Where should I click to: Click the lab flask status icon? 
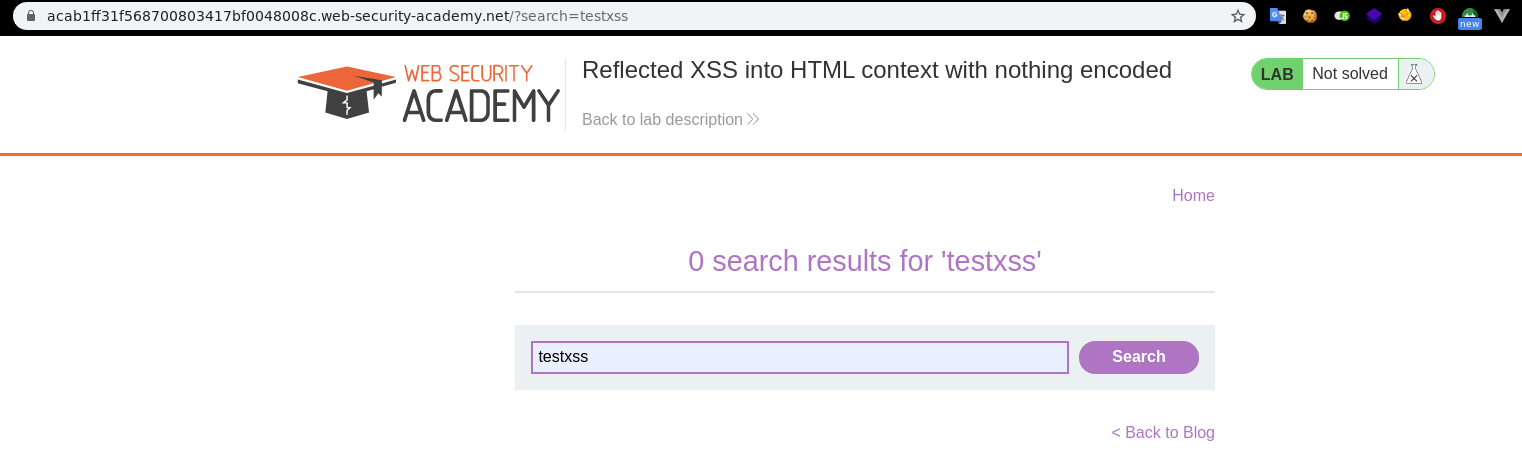tap(1414, 74)
